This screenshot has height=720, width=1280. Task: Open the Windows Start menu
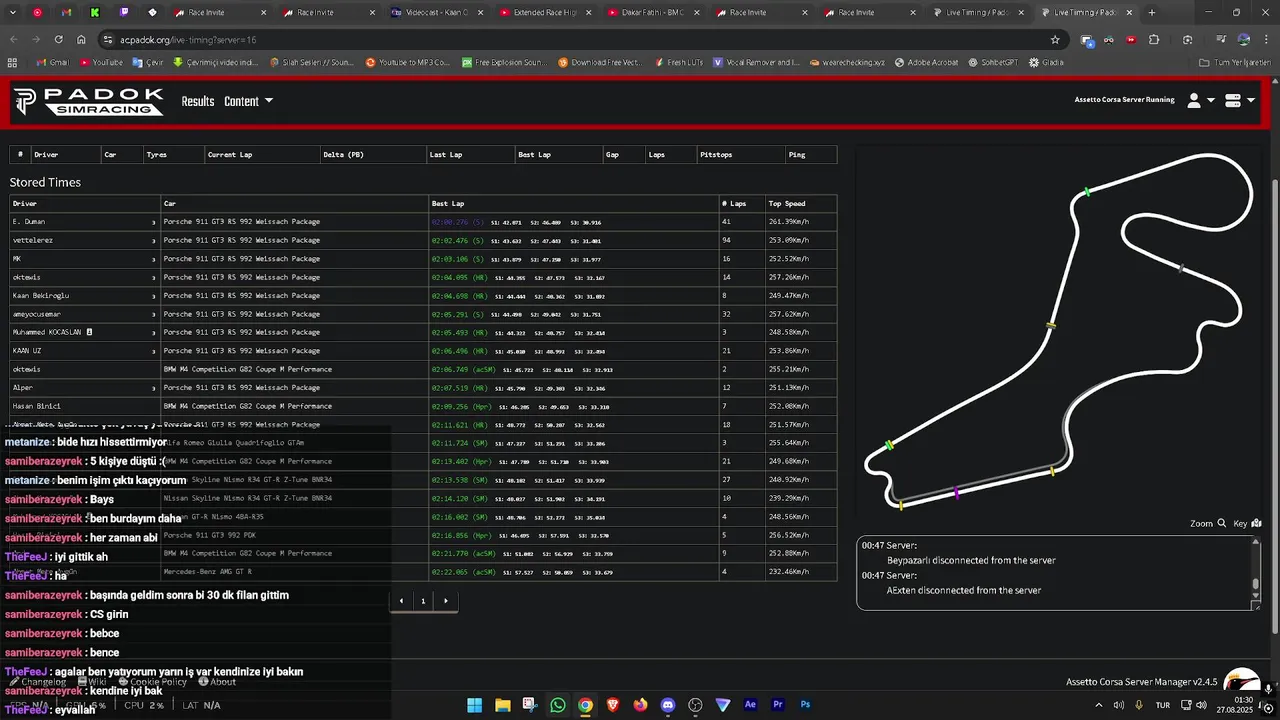(x=475, y=705)
